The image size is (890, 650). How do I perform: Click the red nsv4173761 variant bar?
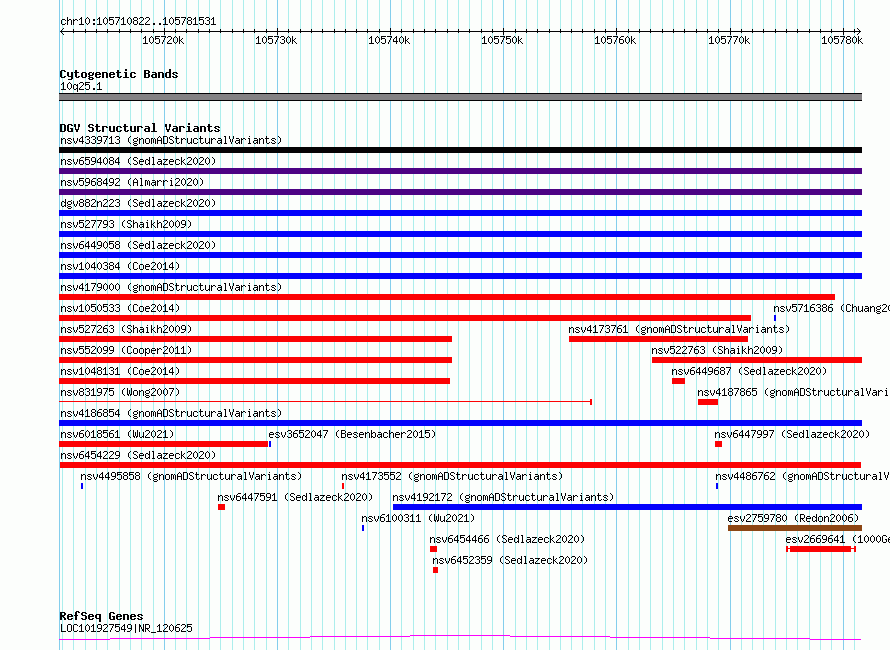pyautogui.click(x=658, y=339)
